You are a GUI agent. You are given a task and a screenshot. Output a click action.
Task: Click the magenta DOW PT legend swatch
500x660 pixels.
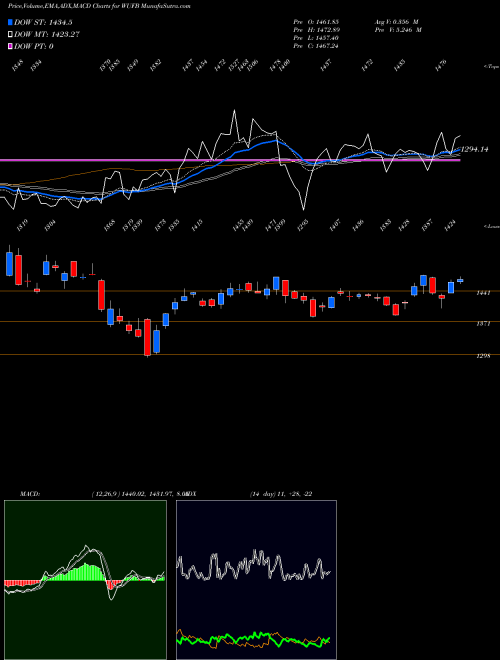10,46
